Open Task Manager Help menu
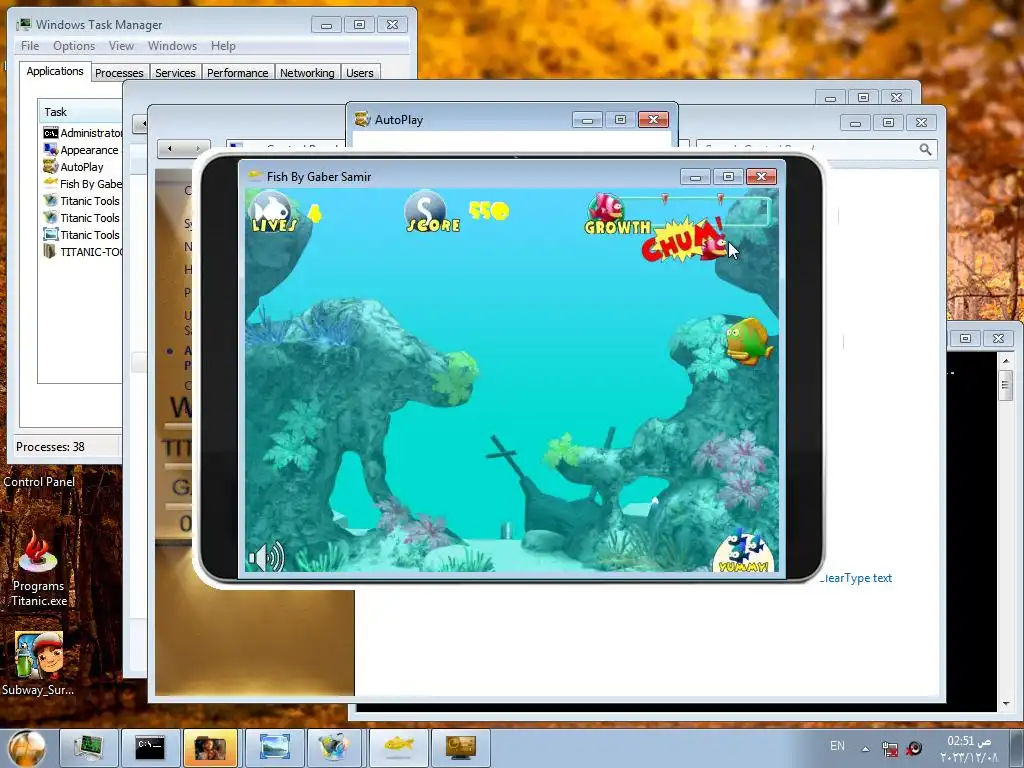 tap(223, 46)
